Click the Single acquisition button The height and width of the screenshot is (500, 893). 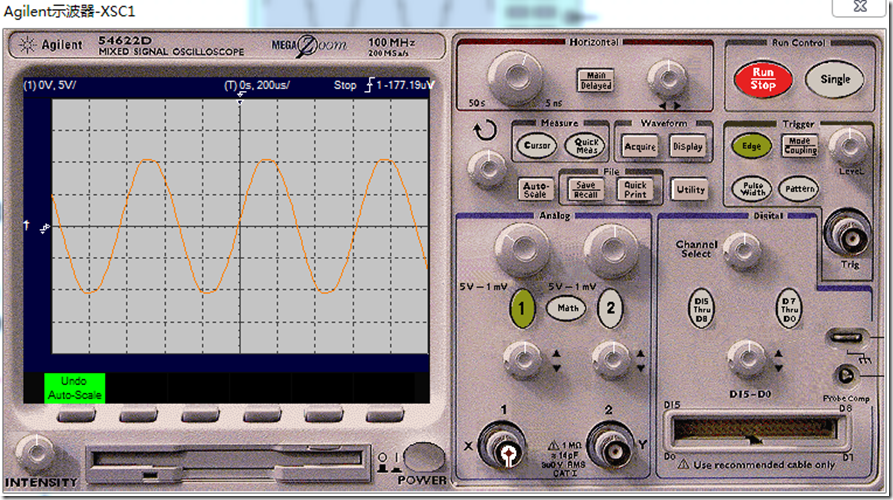(835, 79)
